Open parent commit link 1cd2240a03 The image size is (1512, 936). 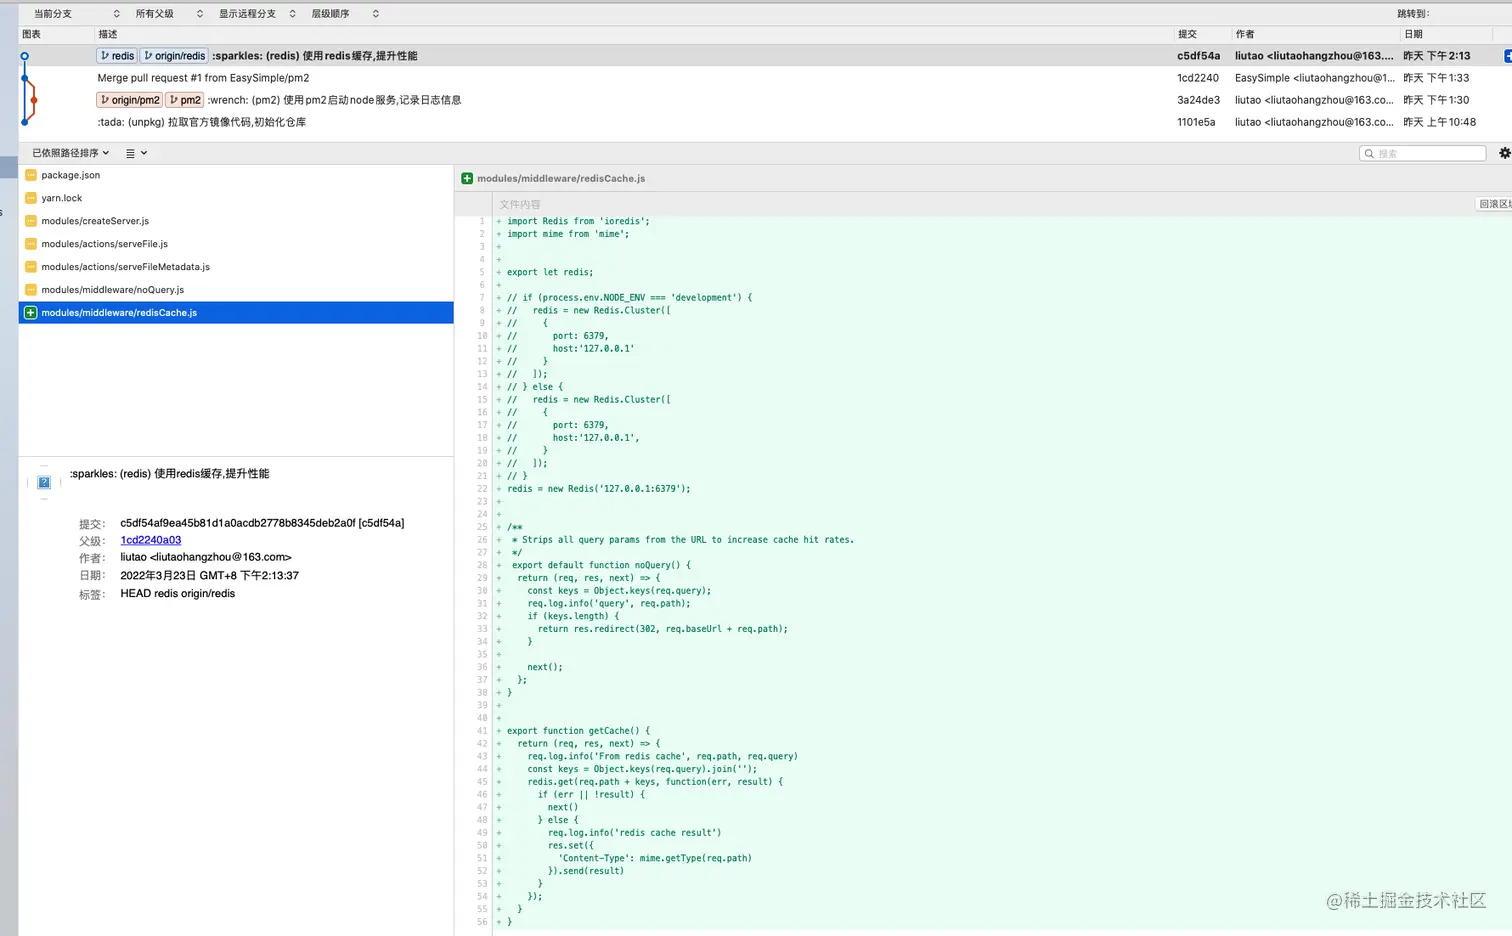[151, 540]
